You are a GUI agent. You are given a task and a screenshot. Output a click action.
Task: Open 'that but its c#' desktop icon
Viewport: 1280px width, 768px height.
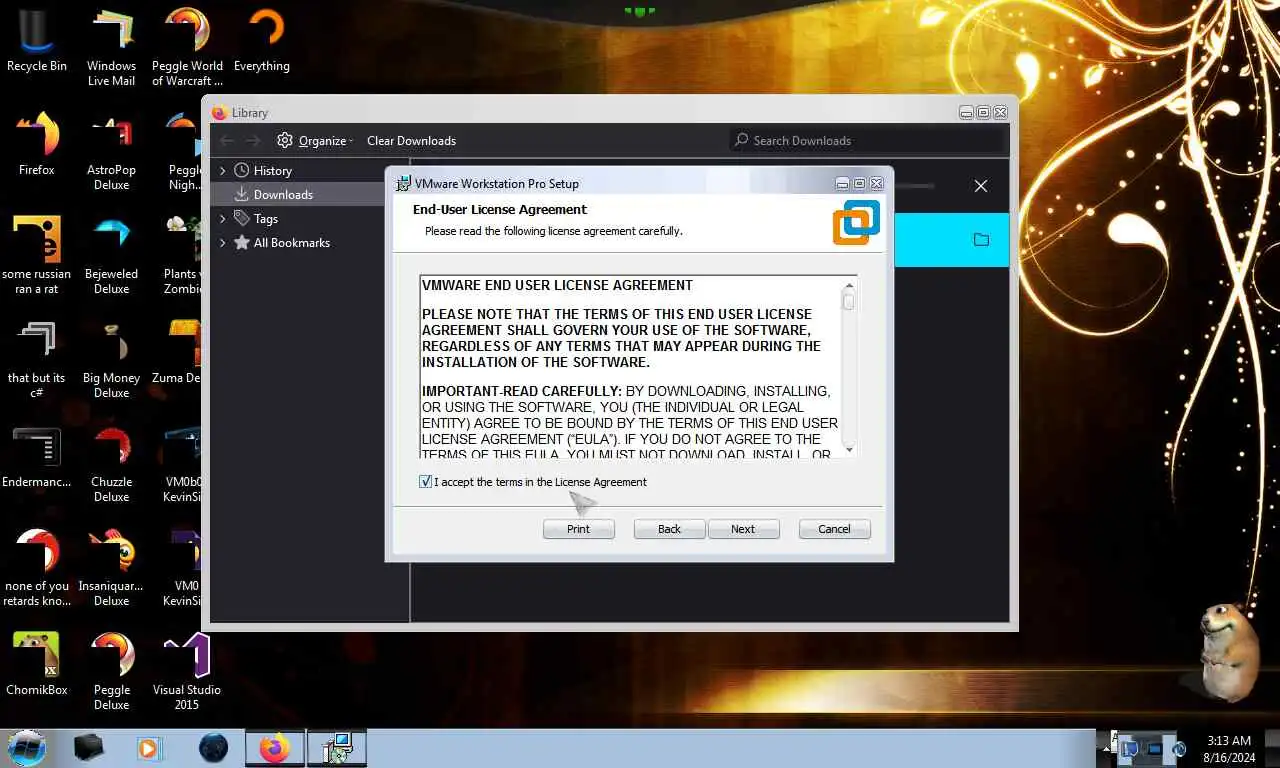(37, 359)
